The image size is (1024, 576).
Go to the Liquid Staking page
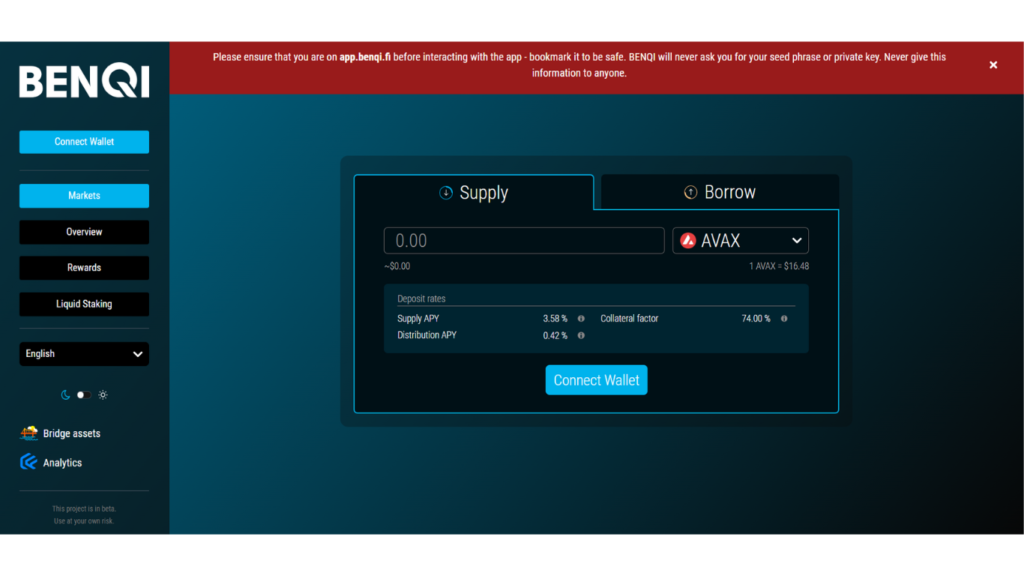[84, 304]
